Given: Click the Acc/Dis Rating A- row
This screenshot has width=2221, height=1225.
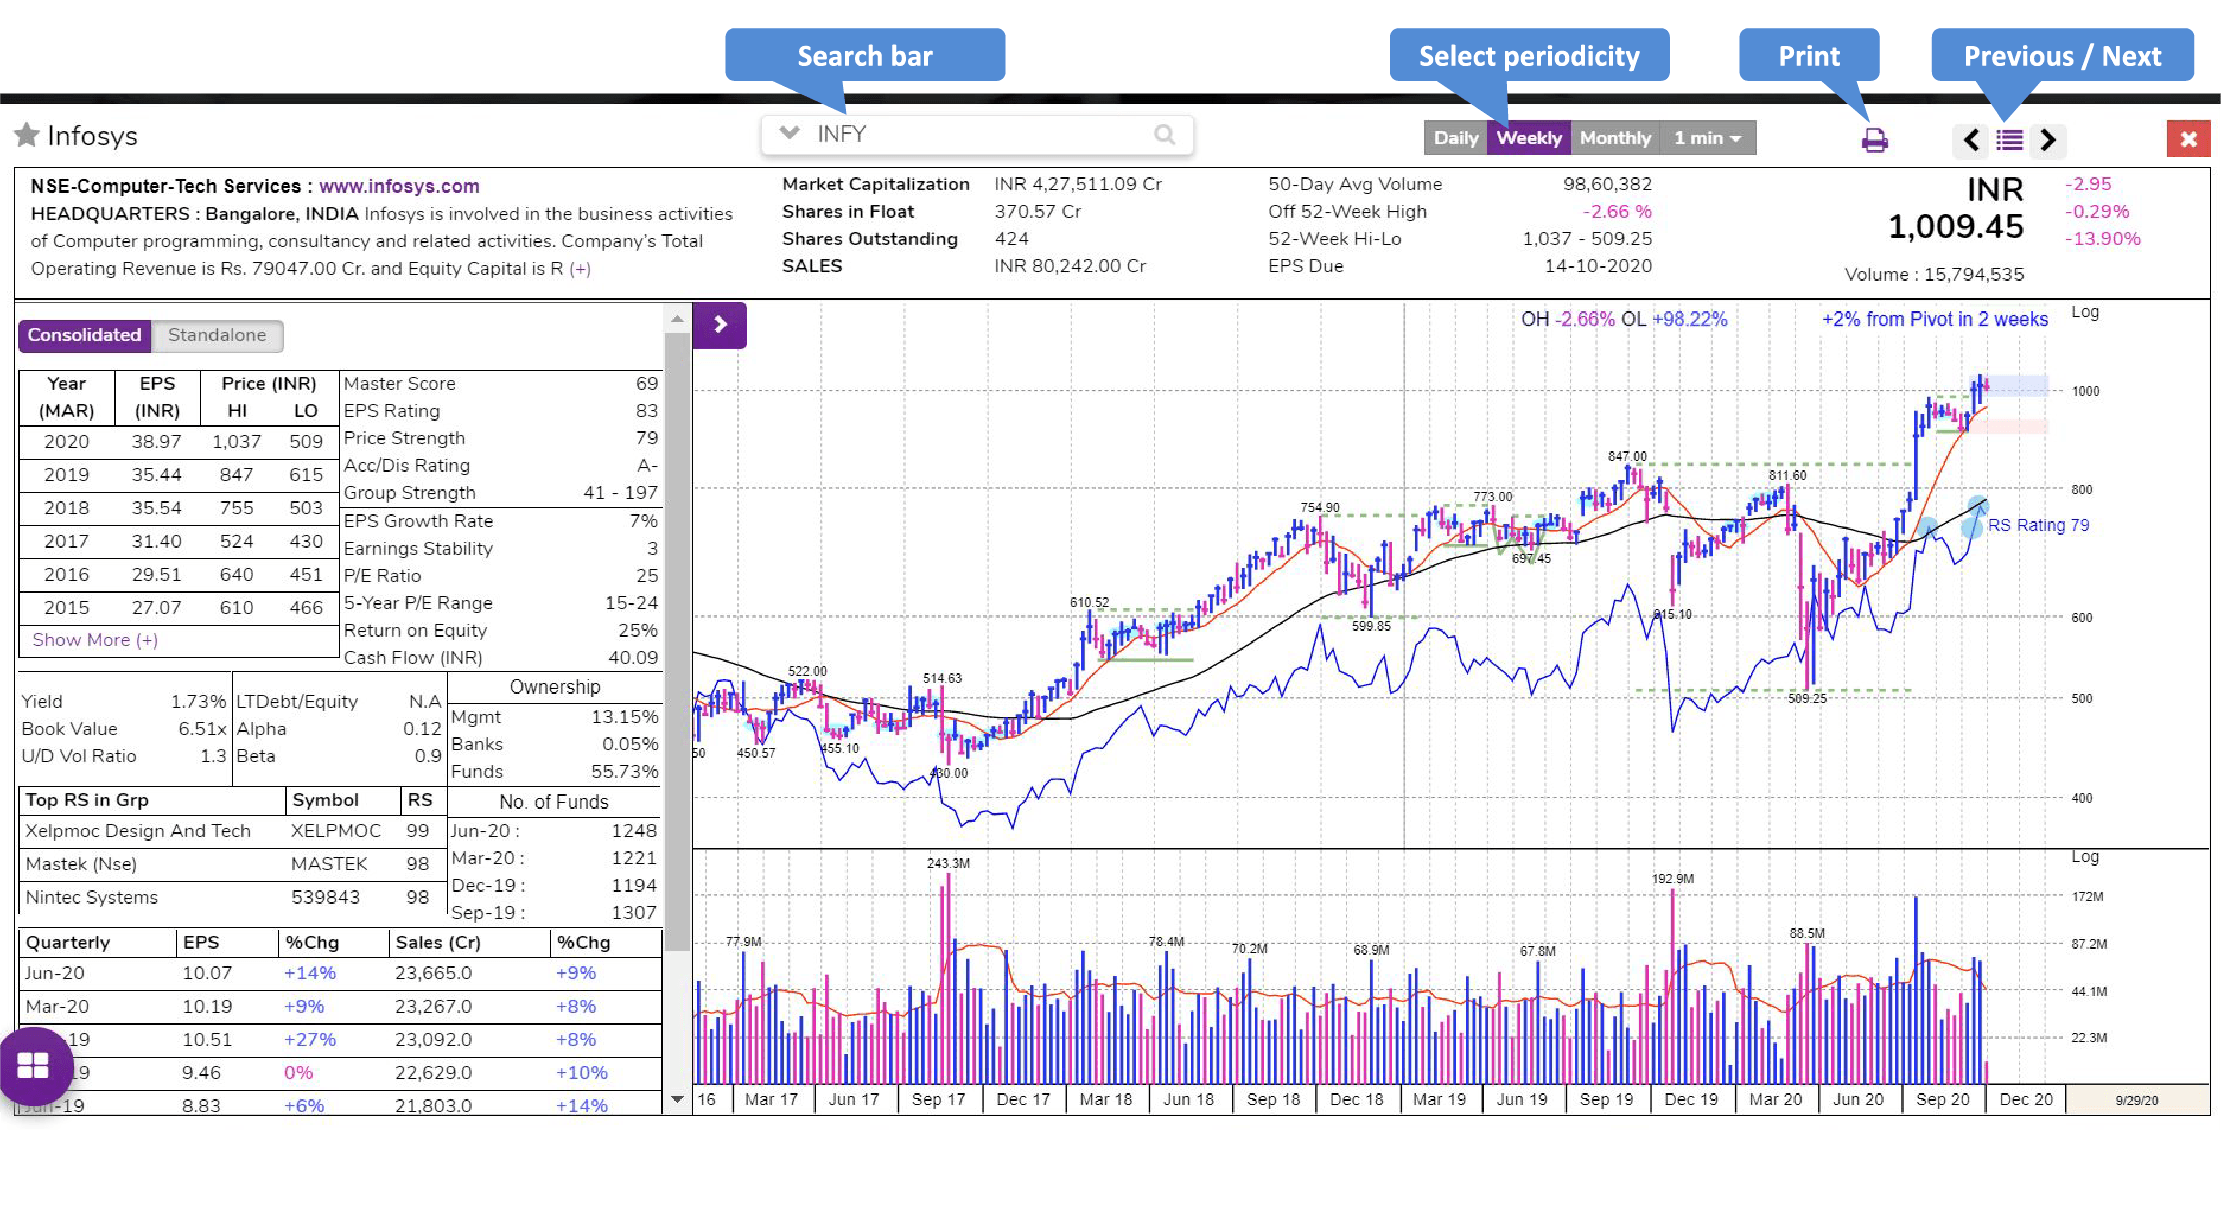Looking at the screenshot, I should (x=501, y=466).
